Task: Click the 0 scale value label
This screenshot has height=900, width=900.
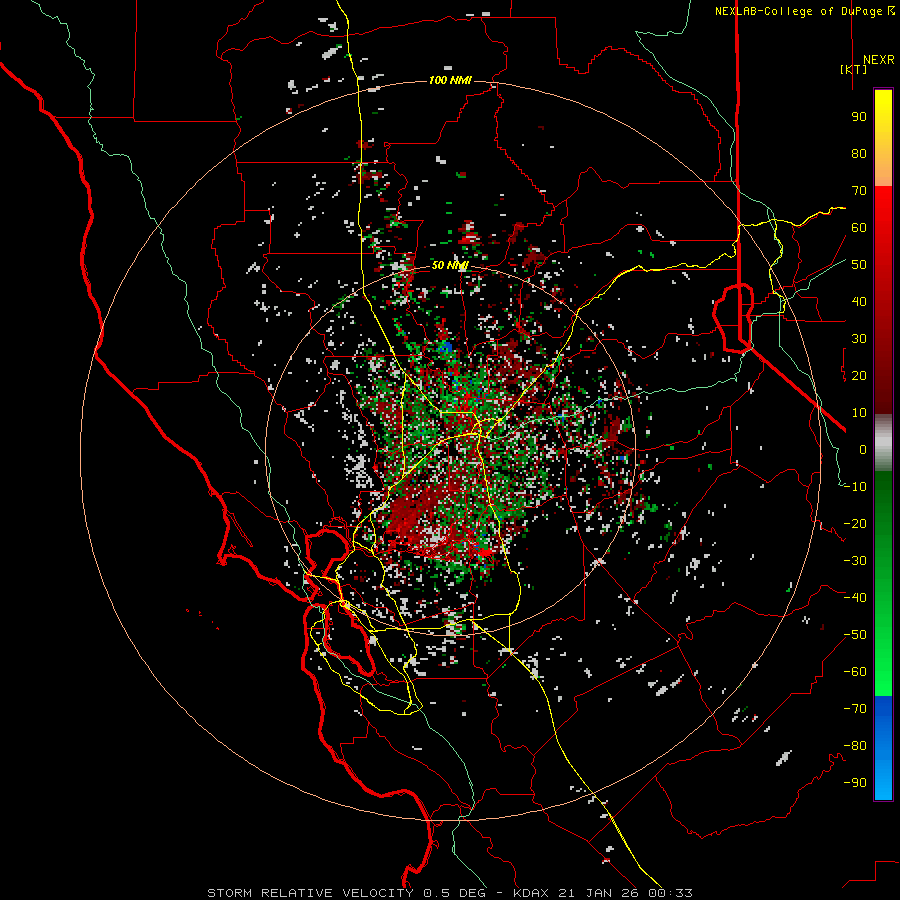Action: point(863,450)
